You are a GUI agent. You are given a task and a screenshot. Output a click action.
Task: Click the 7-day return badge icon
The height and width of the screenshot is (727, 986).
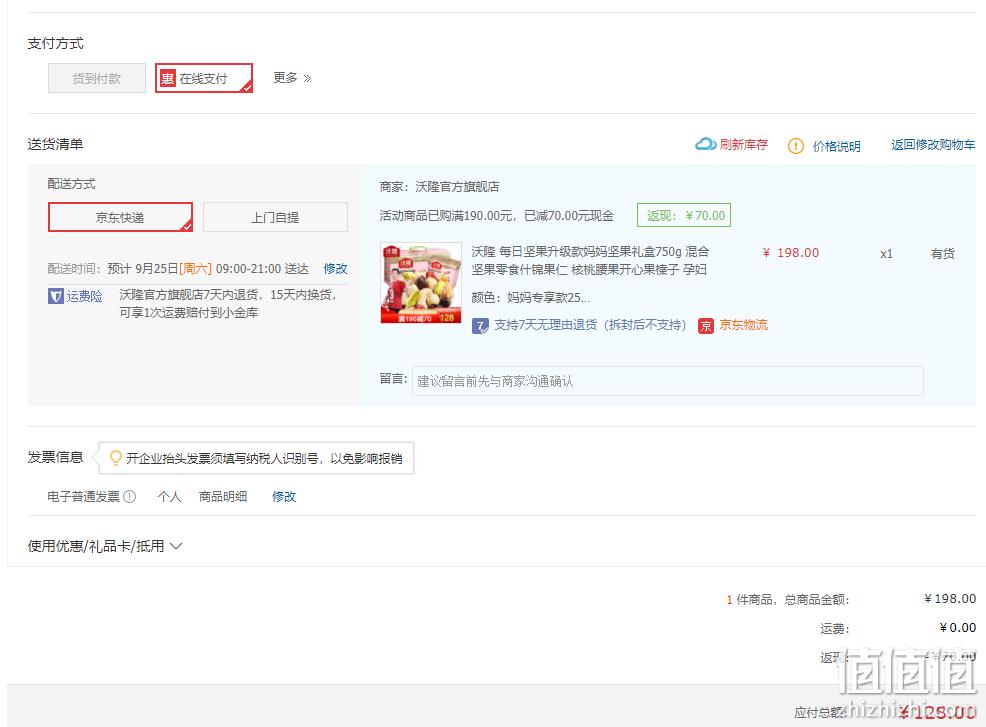(x=480, y=326)
